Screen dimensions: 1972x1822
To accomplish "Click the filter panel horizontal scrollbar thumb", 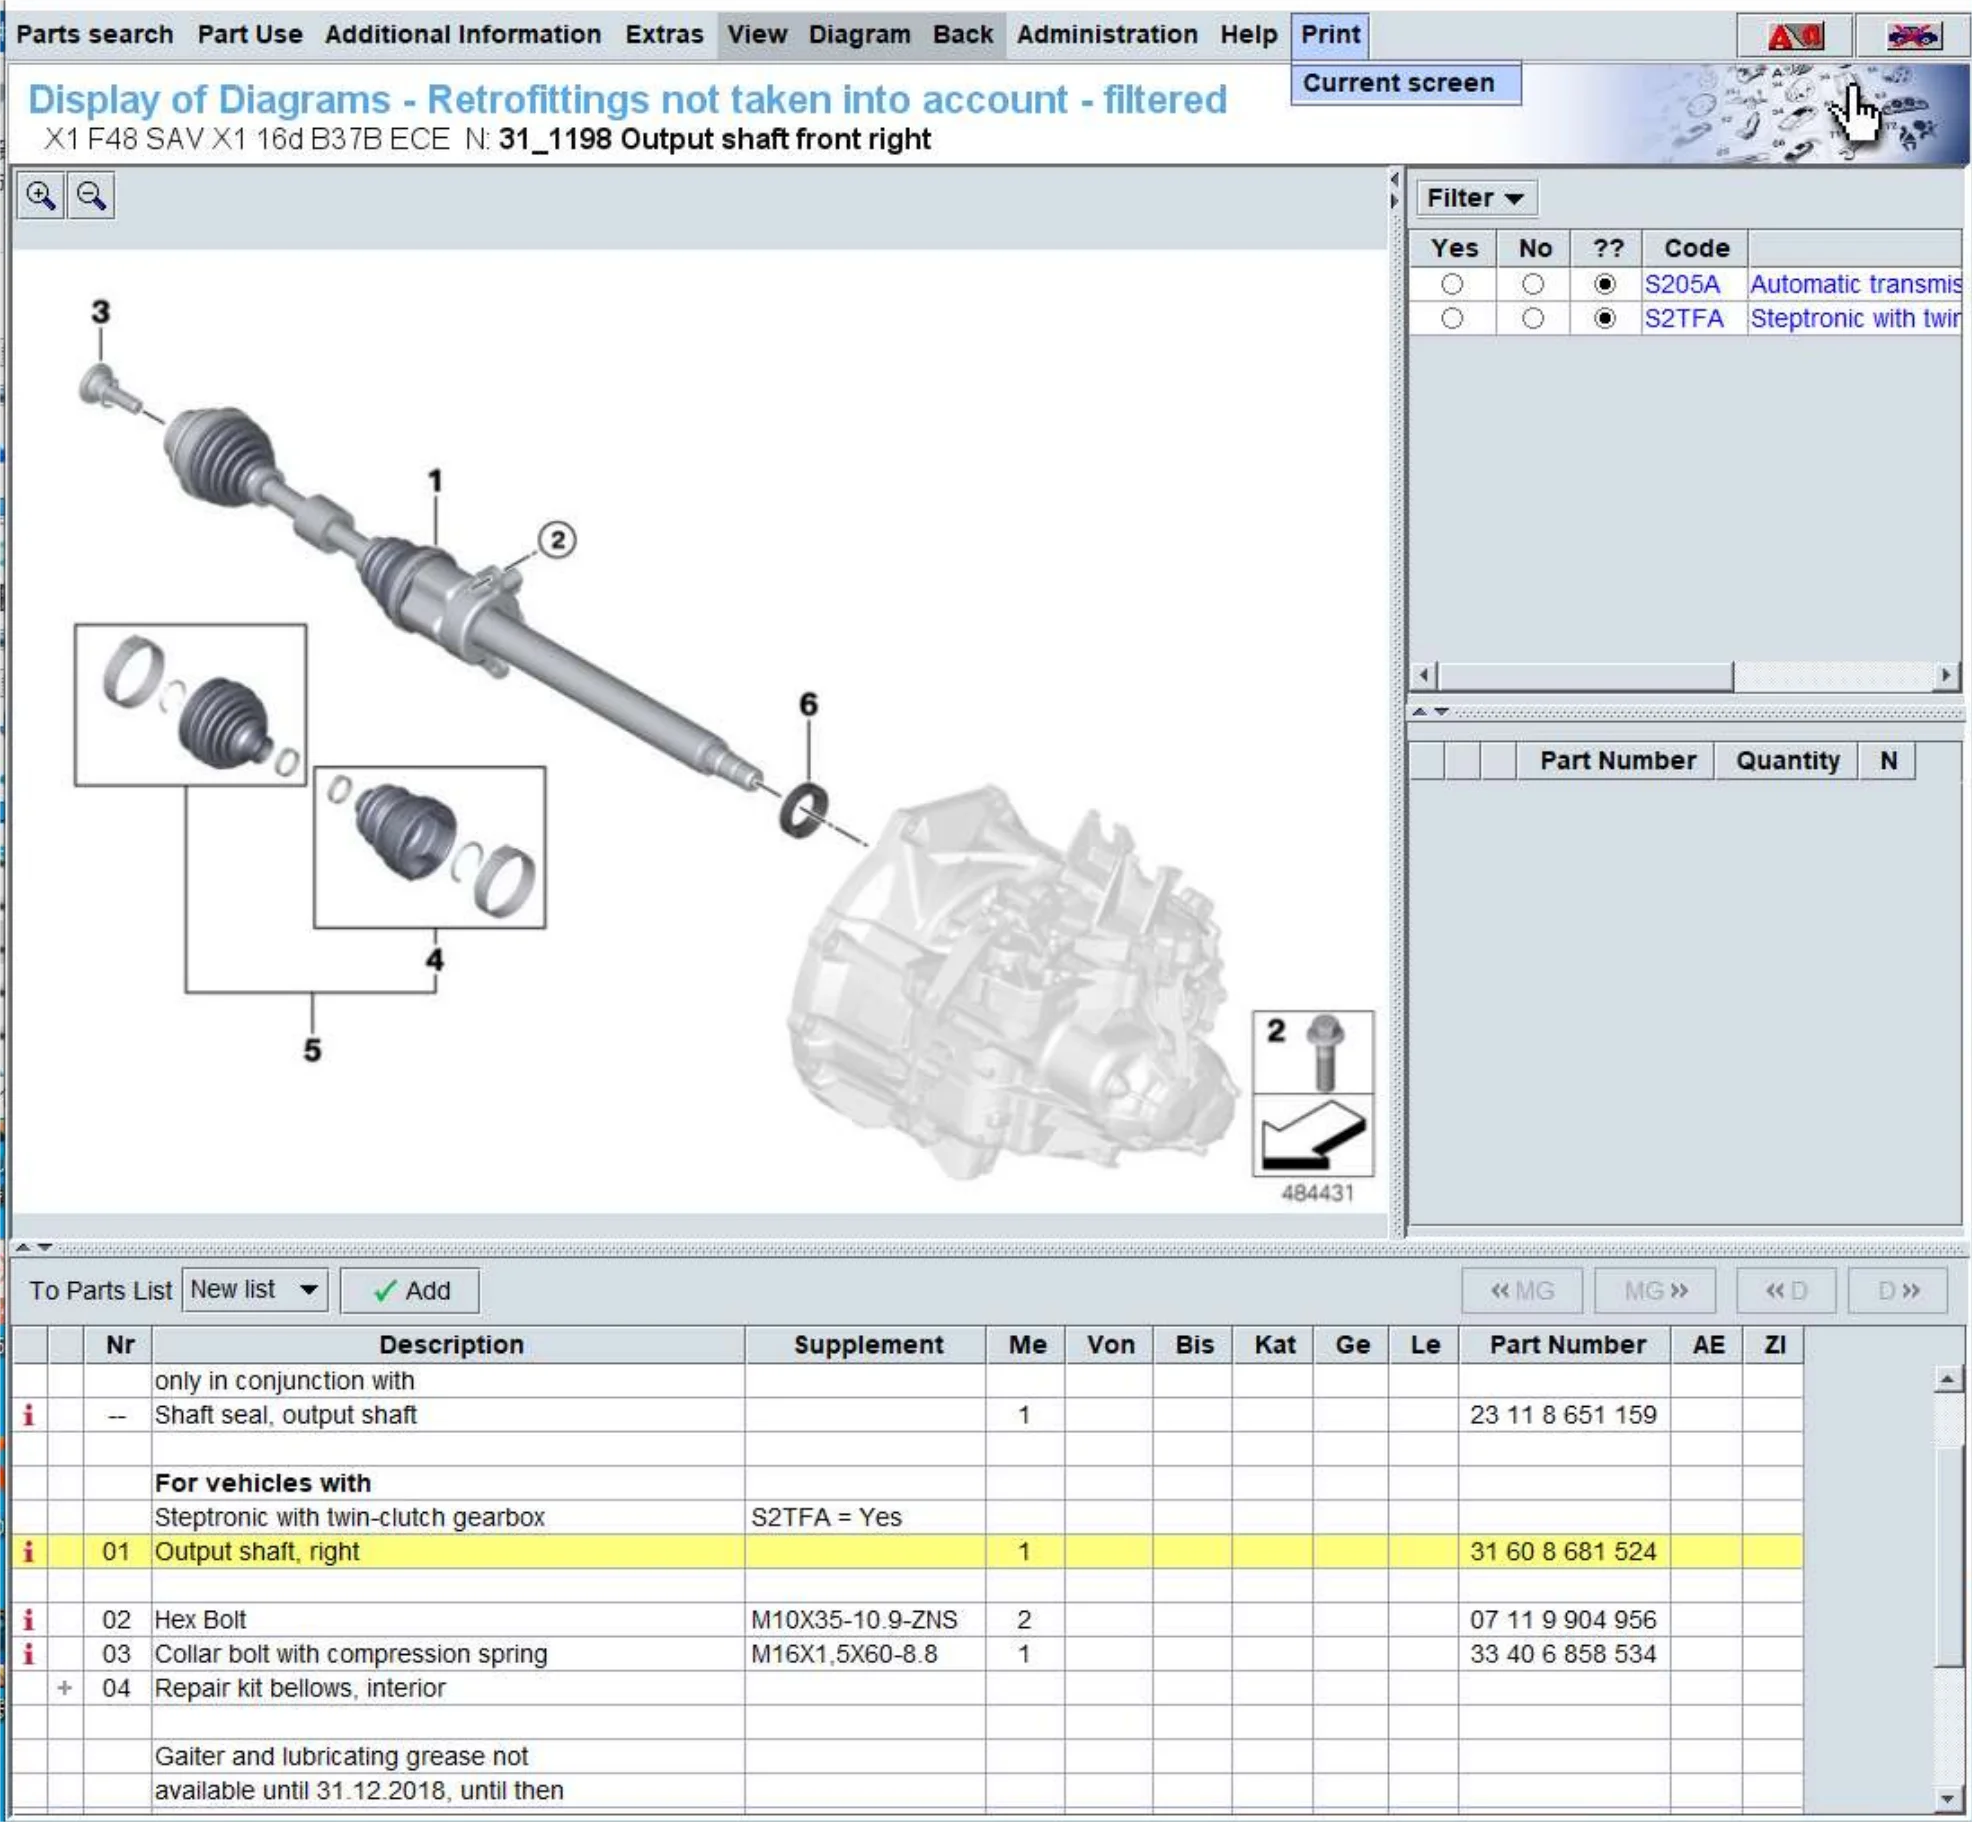I will 1585,675.
